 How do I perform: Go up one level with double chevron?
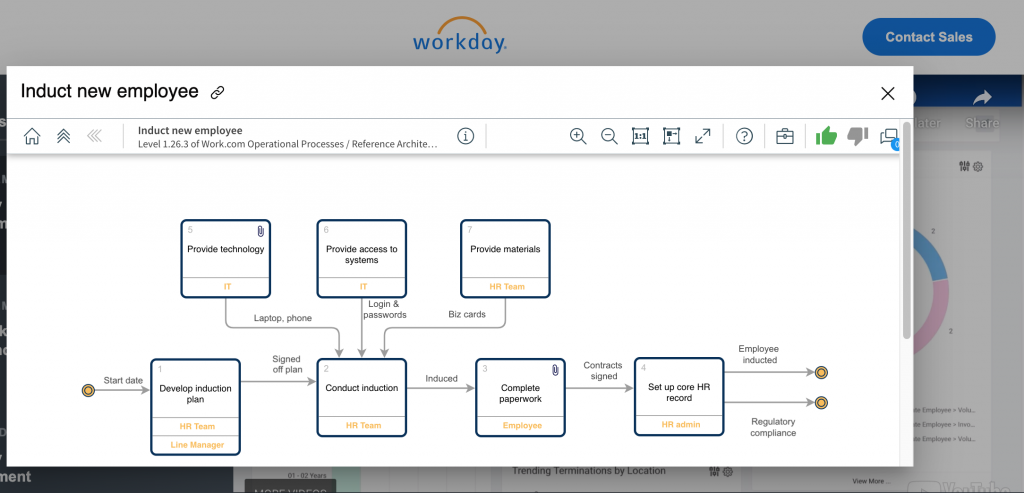pos(63,137)
